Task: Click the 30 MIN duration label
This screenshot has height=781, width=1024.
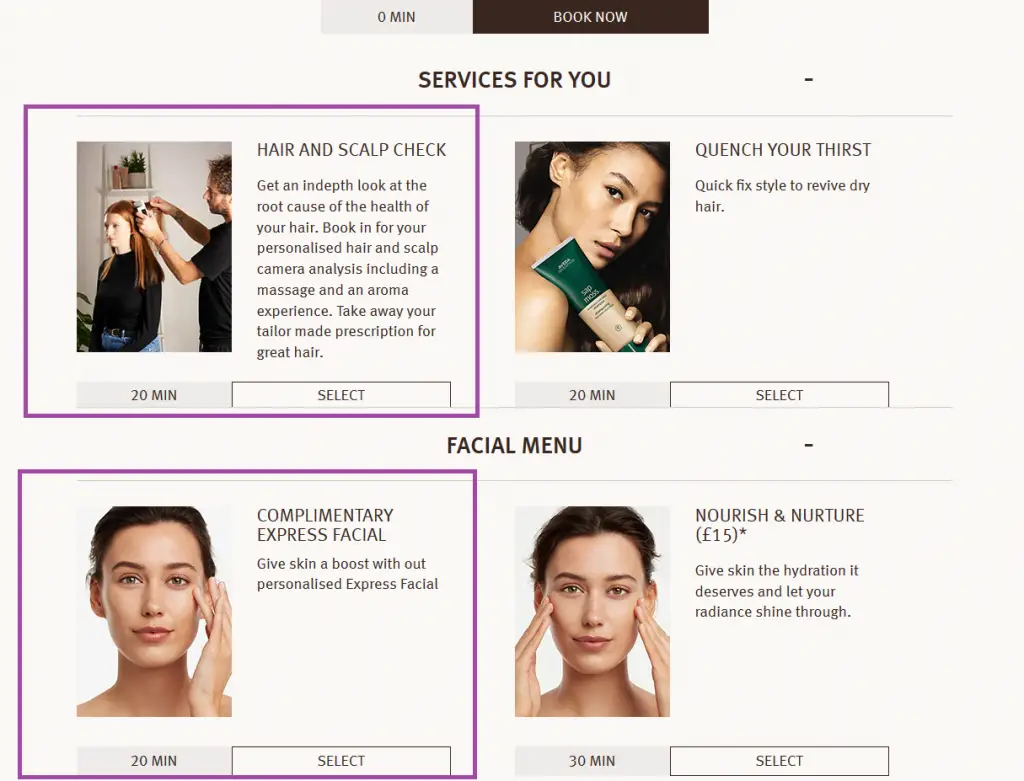Action: (592, 761)
